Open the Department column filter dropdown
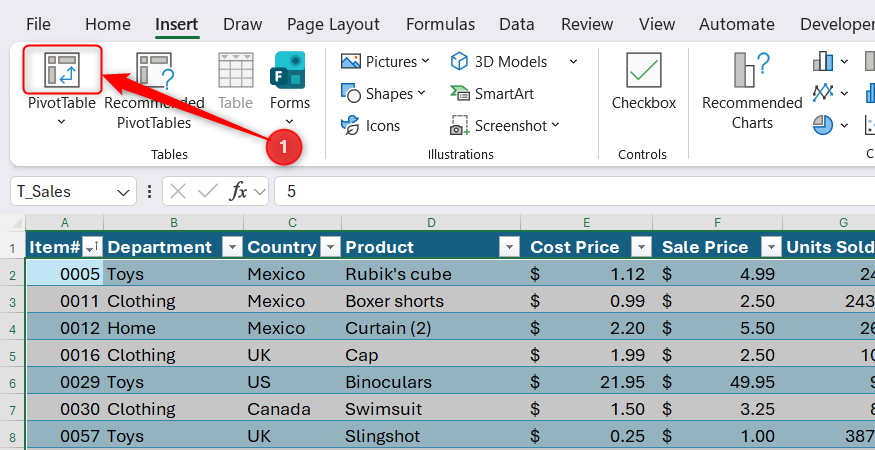875x450 pixels. [x=232, y=246]
